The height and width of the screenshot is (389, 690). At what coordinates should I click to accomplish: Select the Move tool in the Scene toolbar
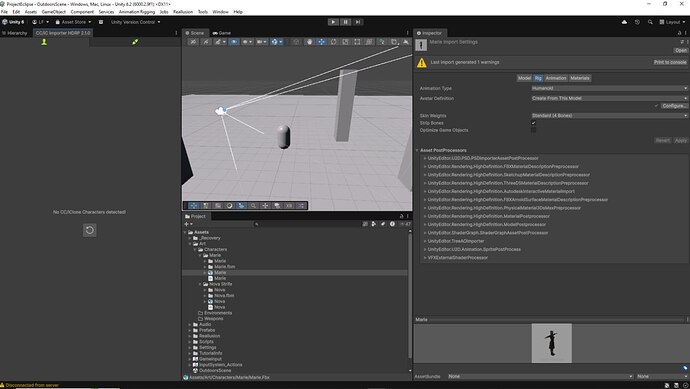coord(321,42)
